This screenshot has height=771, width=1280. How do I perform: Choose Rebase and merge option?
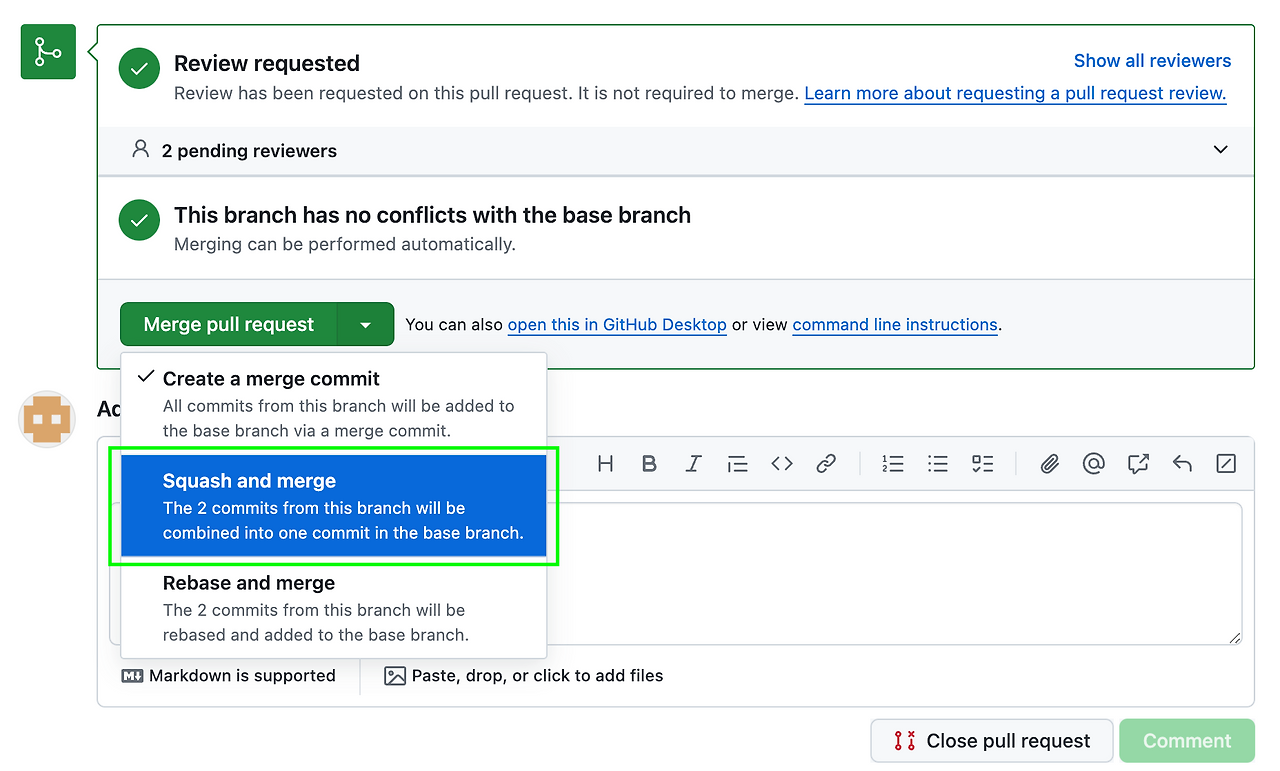334,608
